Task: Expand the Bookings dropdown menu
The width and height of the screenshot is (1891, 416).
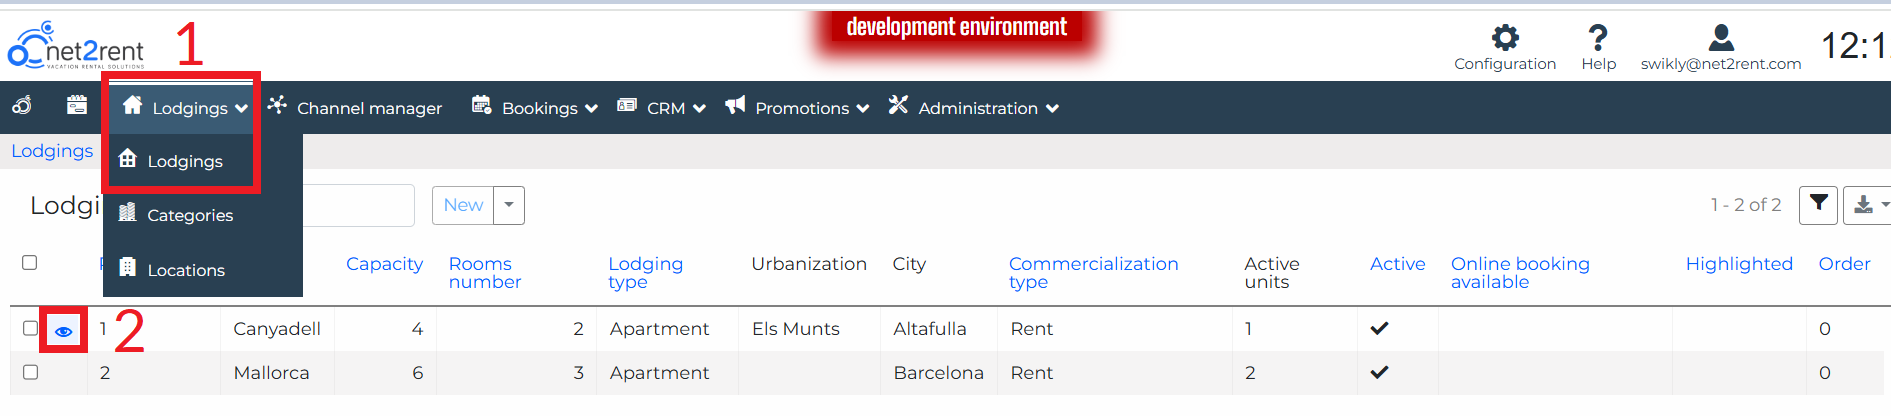Action: tap(535, 108)
